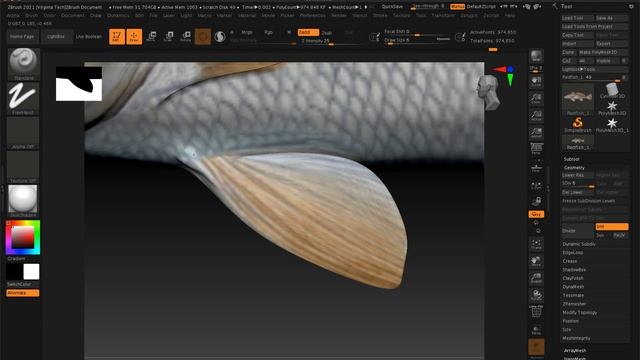The height and width of the screenshot is (360, 640).
Task: Expand the ArrayMesh section
Action: [x=575, y=351]
